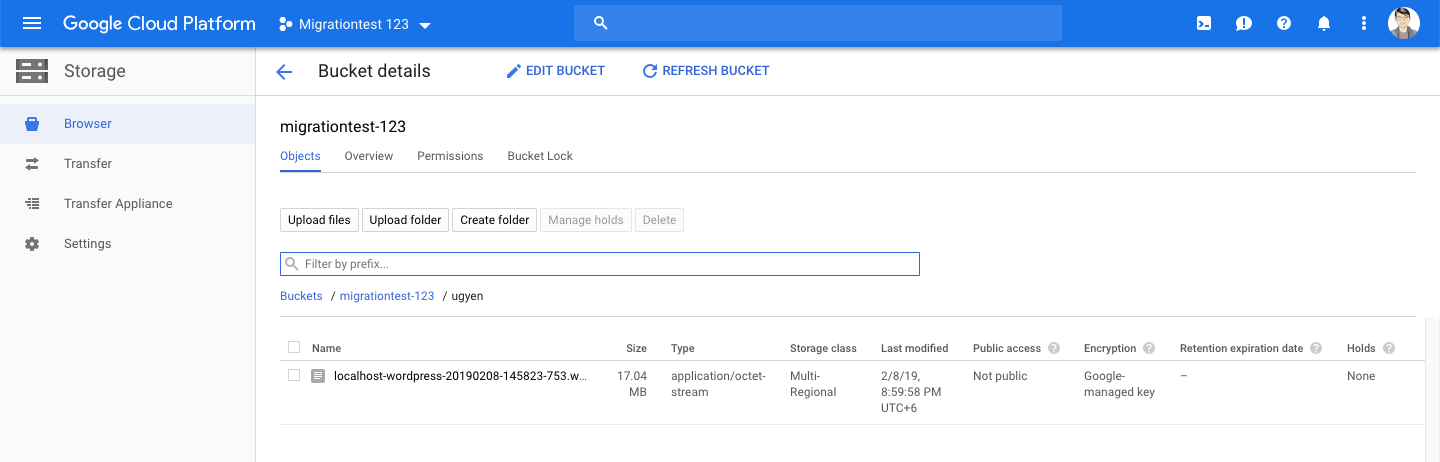Activate Cloud Shell terminal icon

(x=1204, y=23)
